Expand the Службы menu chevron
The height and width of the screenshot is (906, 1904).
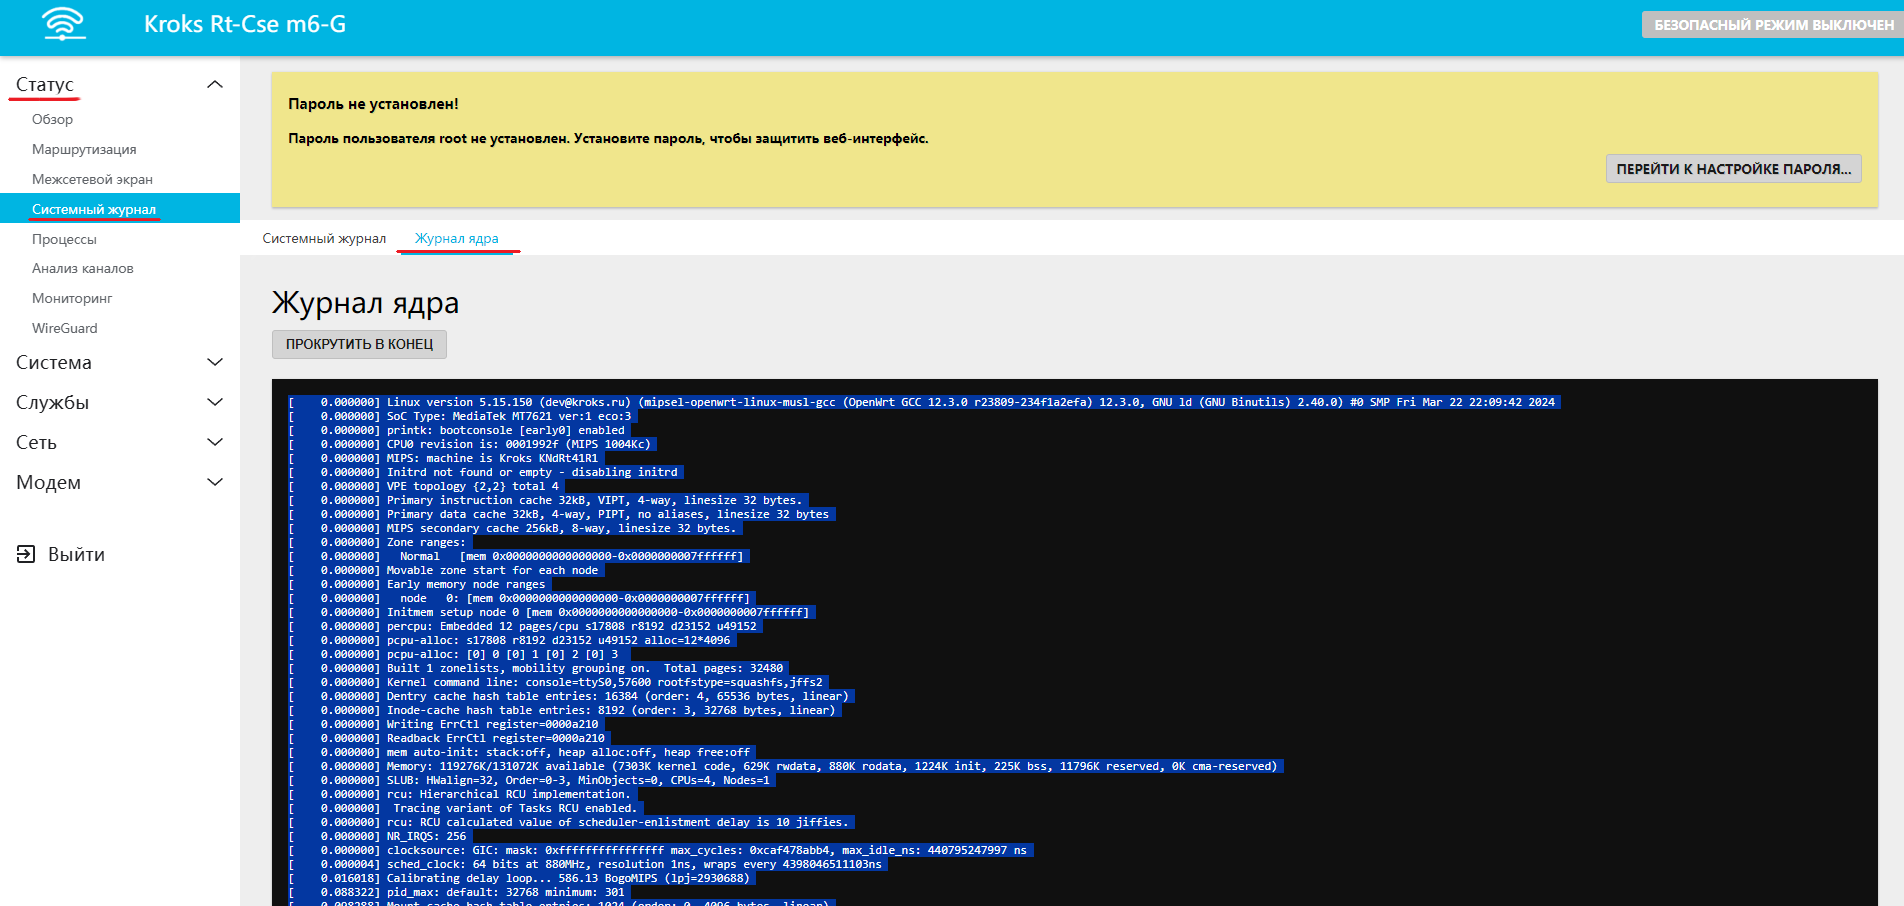point(214,402)
